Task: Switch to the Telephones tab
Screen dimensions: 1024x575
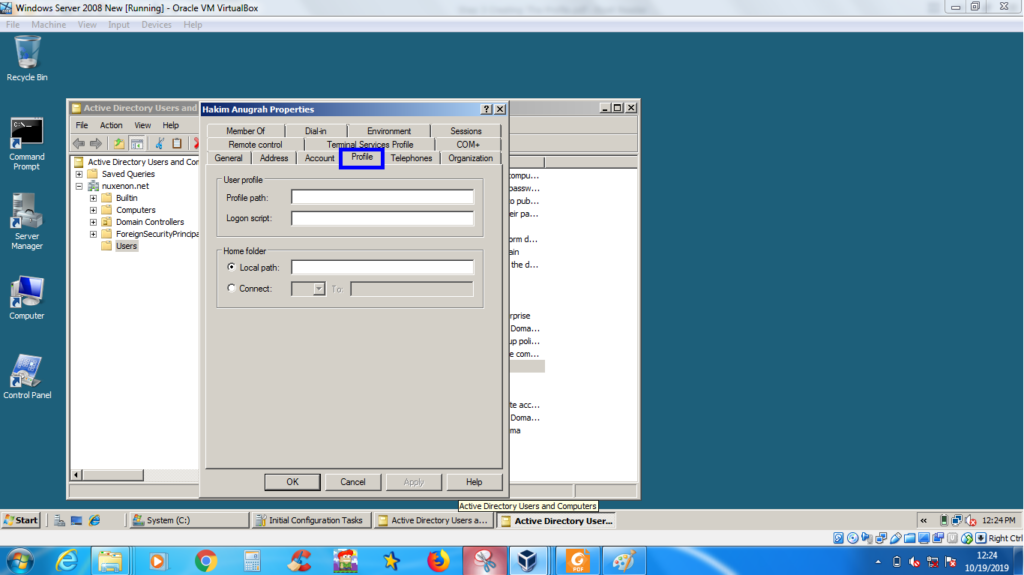Action: point(411,158)
